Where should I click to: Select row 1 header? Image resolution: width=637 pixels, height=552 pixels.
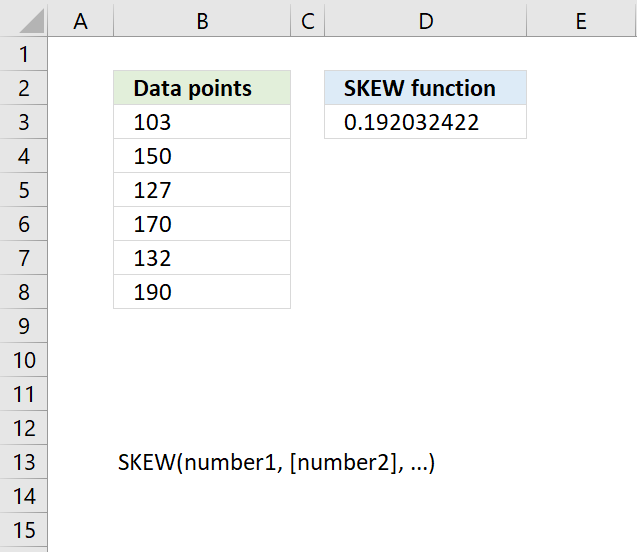24,54
